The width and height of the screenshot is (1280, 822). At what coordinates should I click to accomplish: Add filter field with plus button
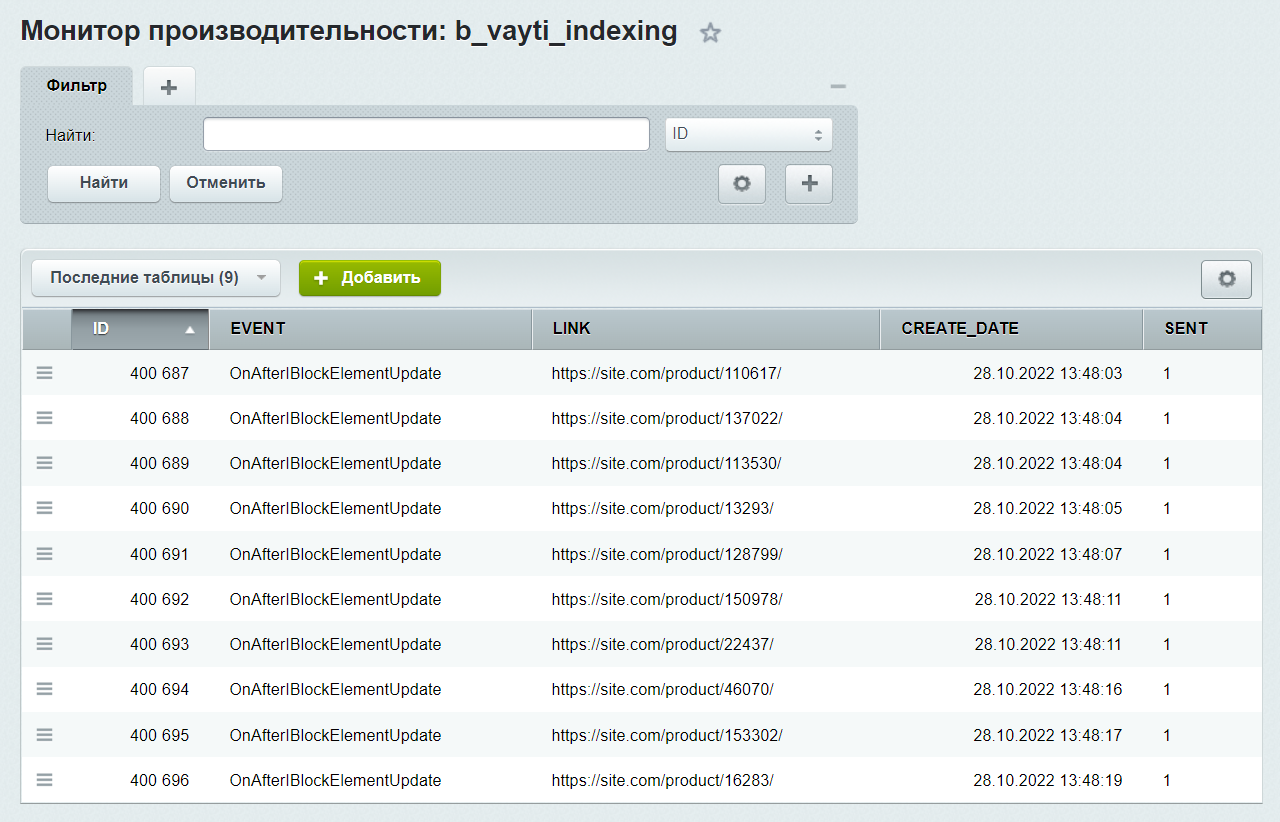(x=809, y=184)
